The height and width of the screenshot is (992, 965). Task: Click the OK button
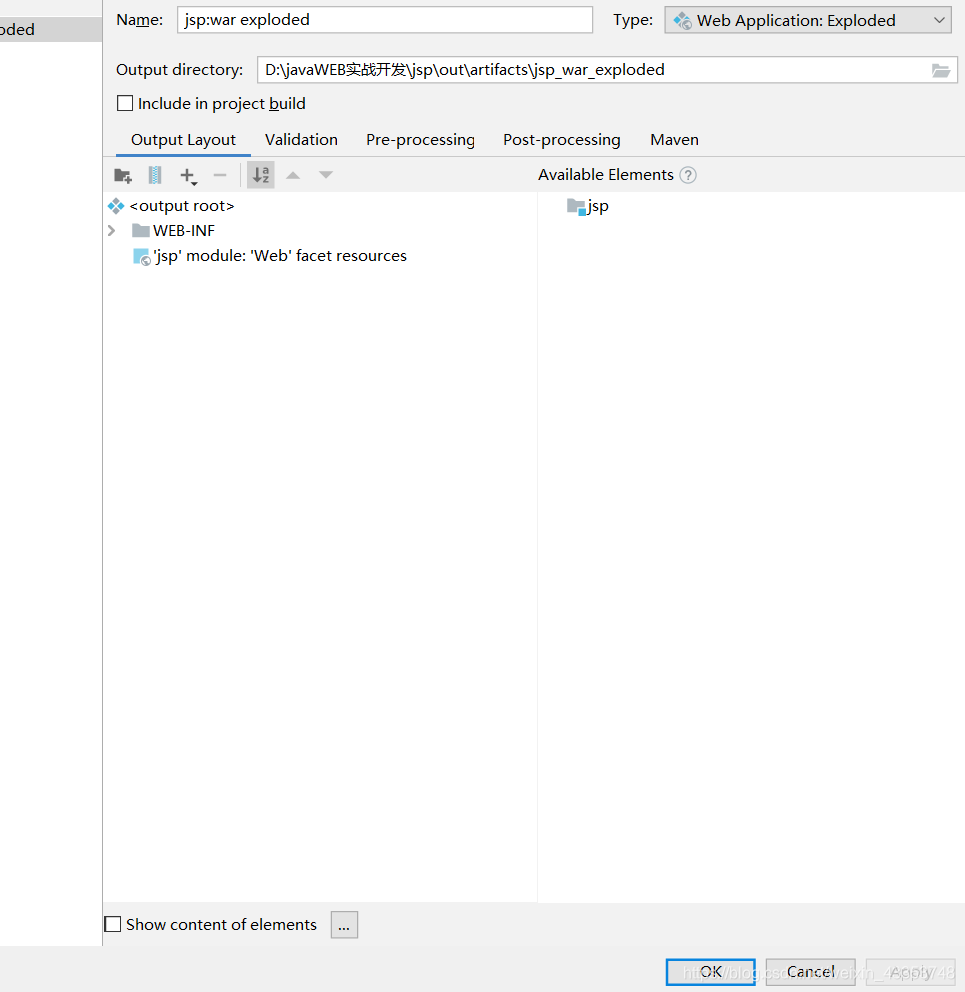point(711,972)
